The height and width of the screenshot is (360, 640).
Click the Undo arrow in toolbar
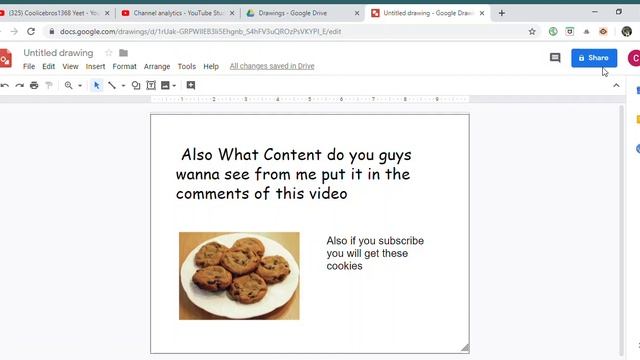(4, 85)
